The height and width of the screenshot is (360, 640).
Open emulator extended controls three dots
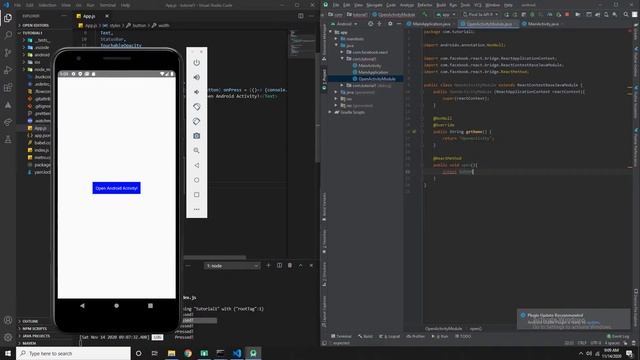197,209
